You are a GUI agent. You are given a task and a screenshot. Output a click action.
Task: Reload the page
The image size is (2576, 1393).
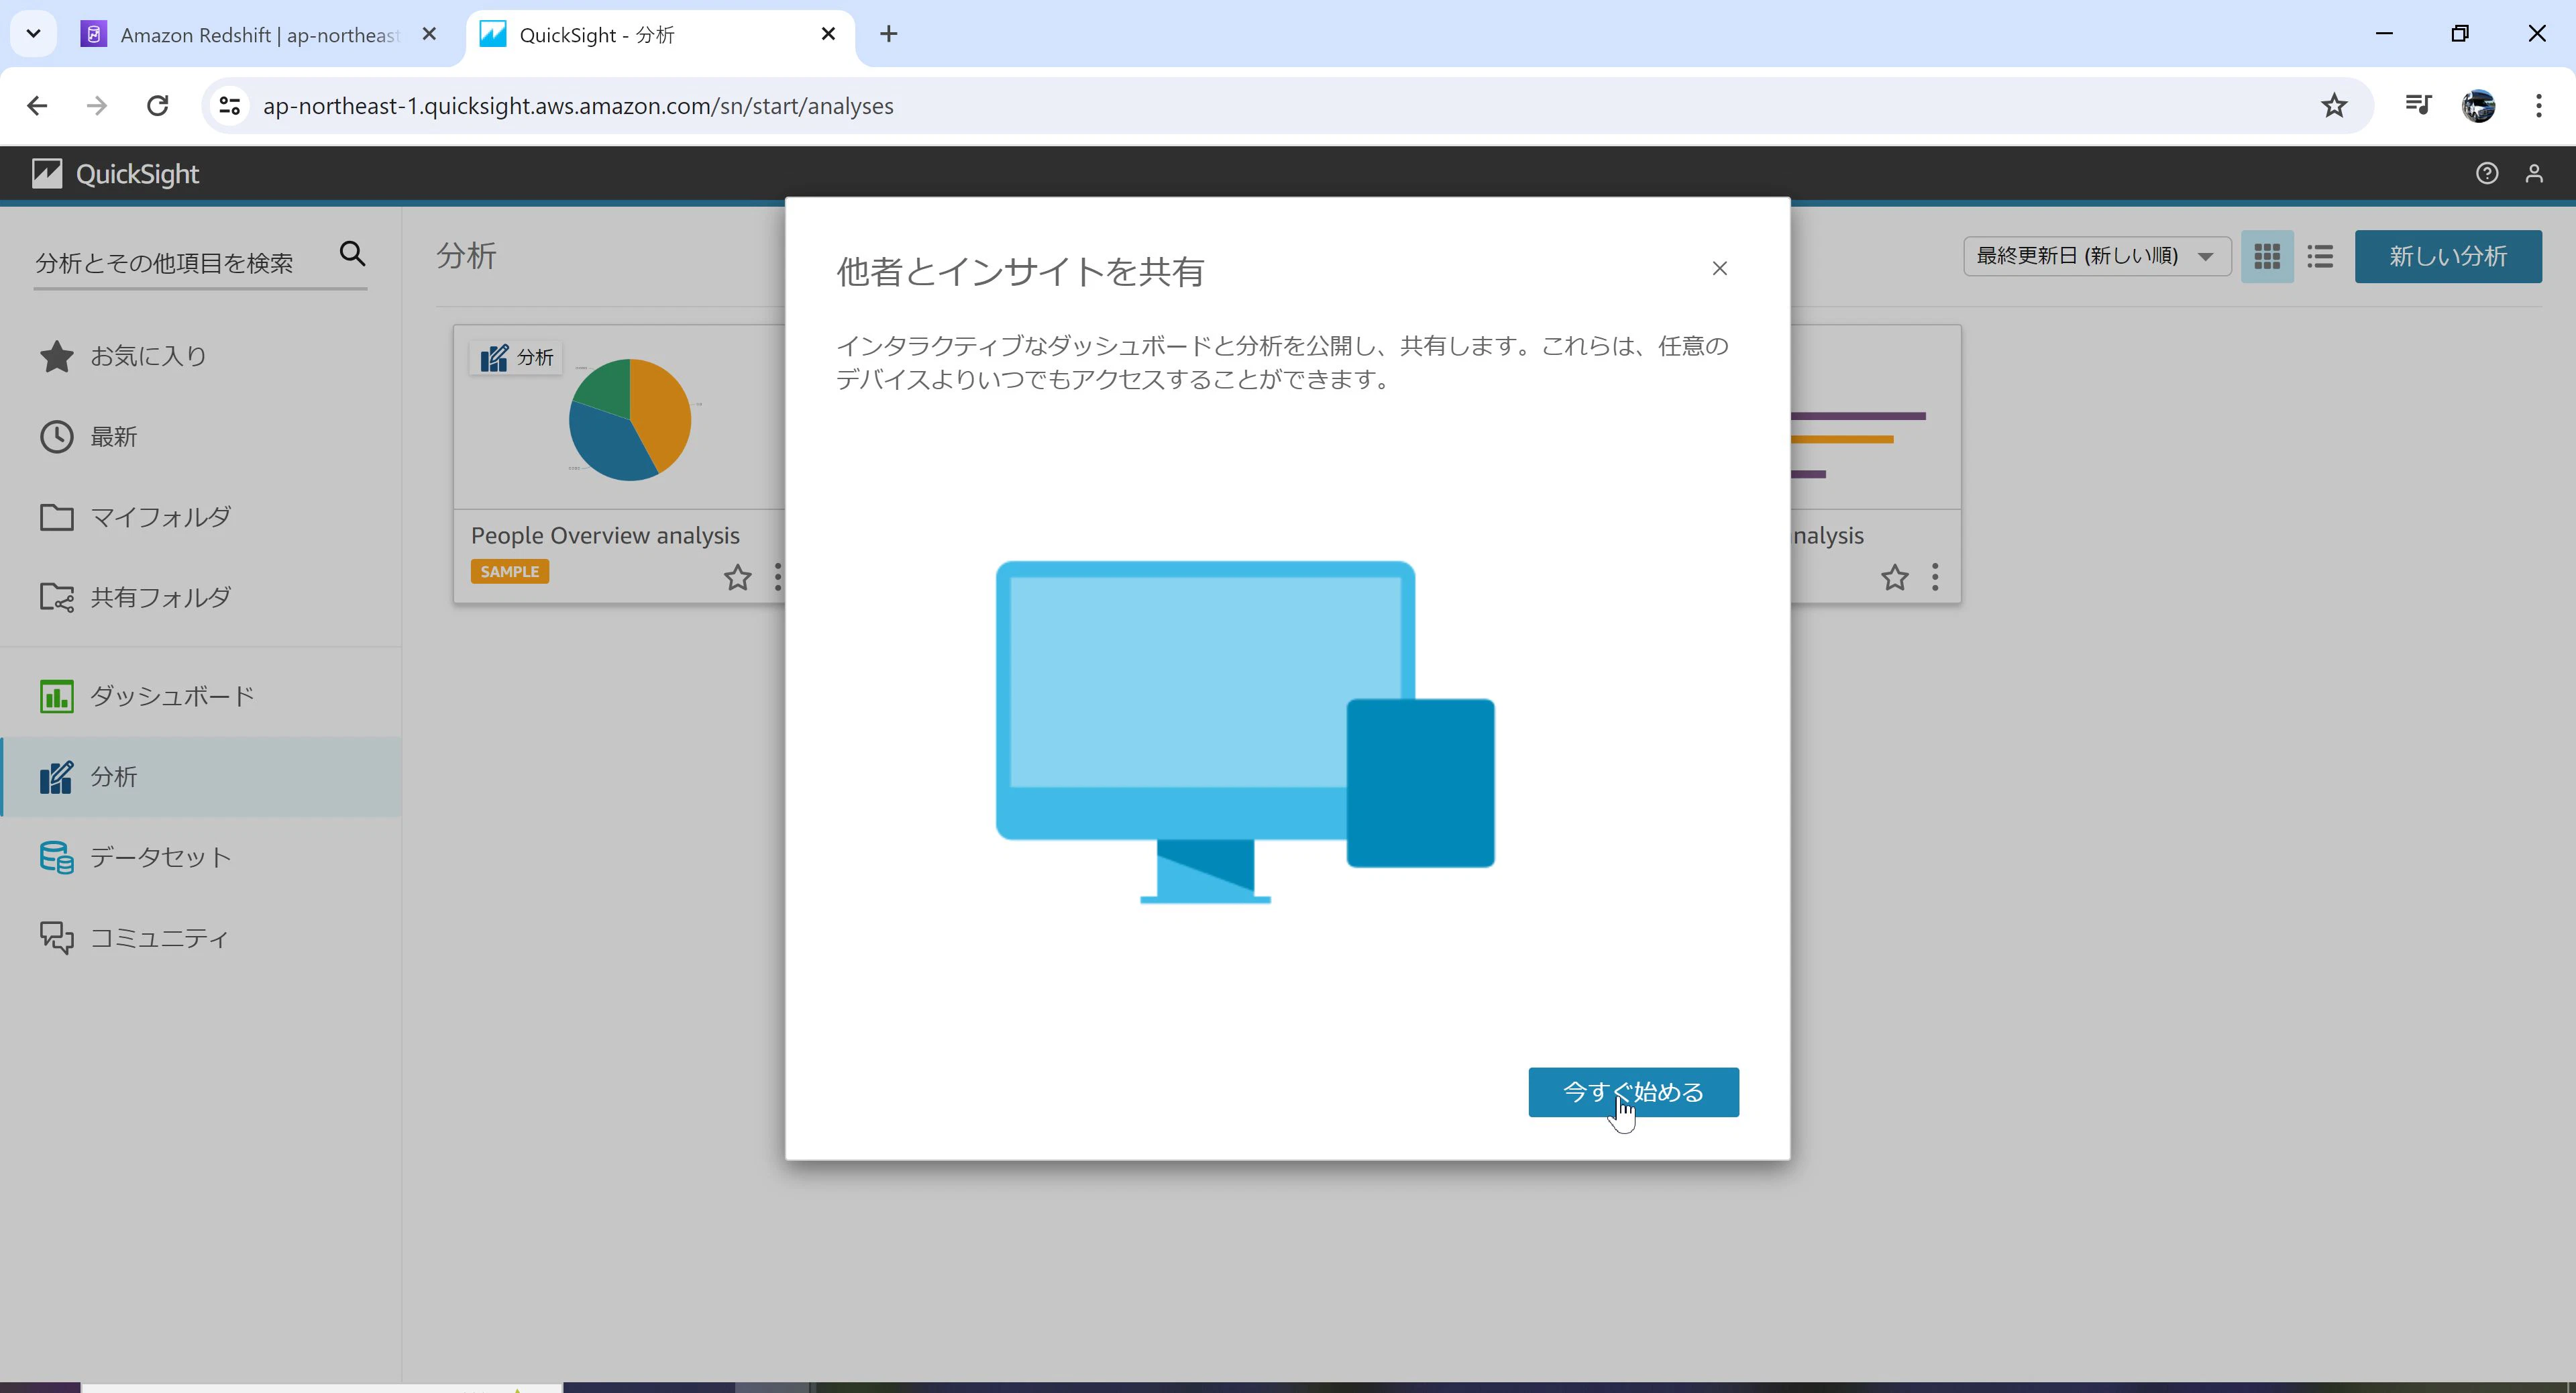(157, 106)
